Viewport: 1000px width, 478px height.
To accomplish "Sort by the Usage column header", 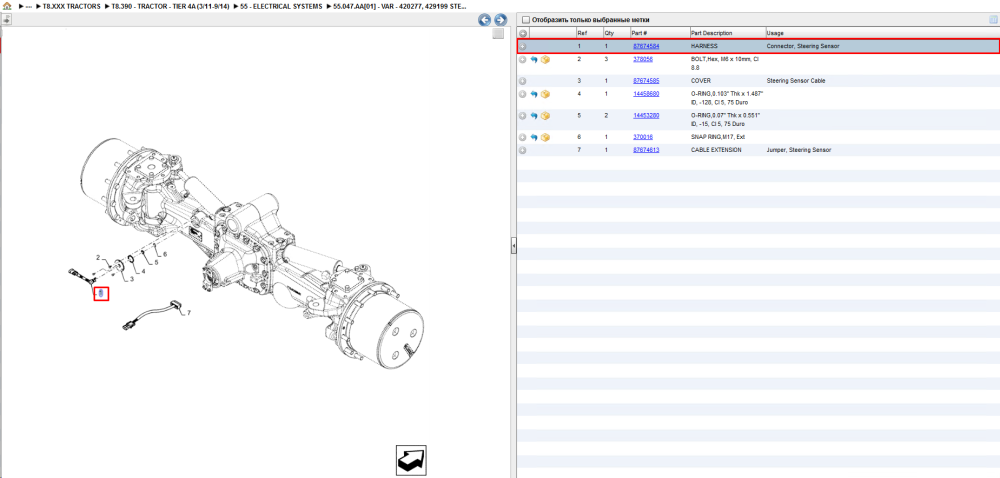I will point(775,33).
